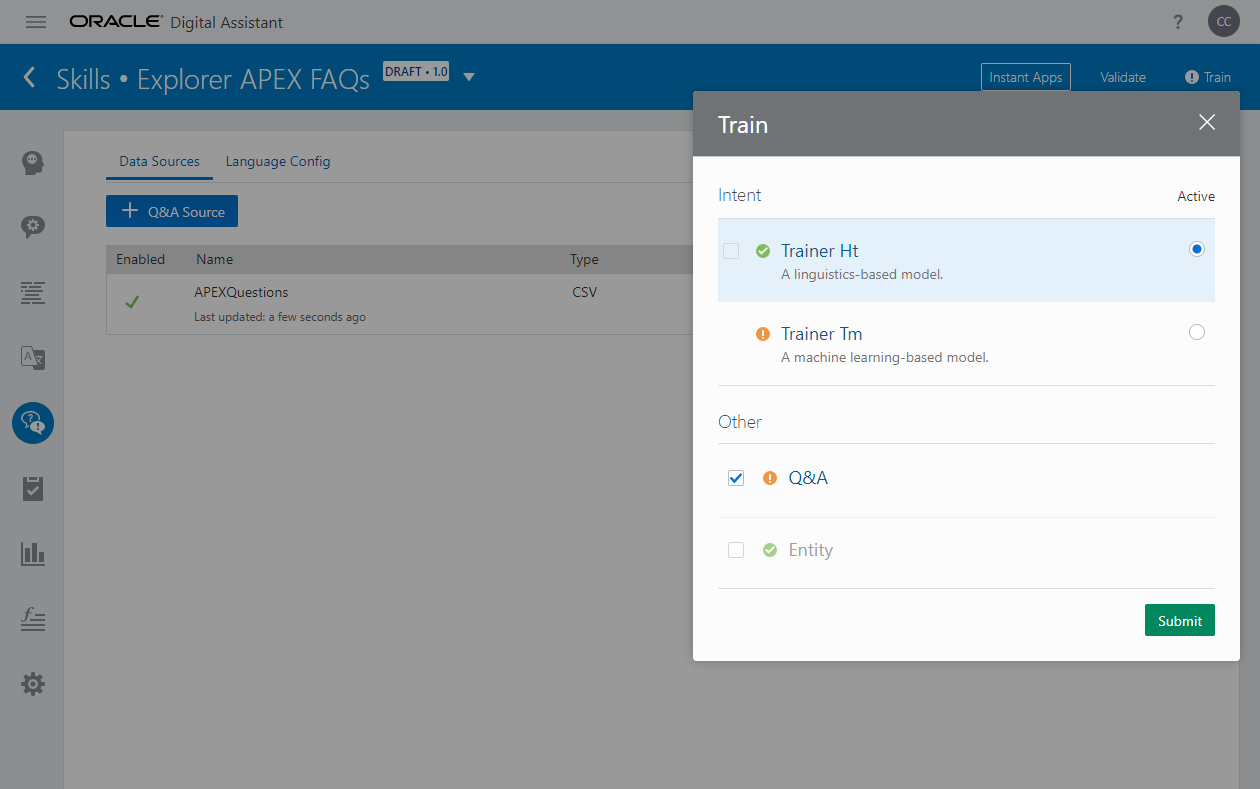
Task: Select the Q&A sidebar icon
Action: (33, 423)
